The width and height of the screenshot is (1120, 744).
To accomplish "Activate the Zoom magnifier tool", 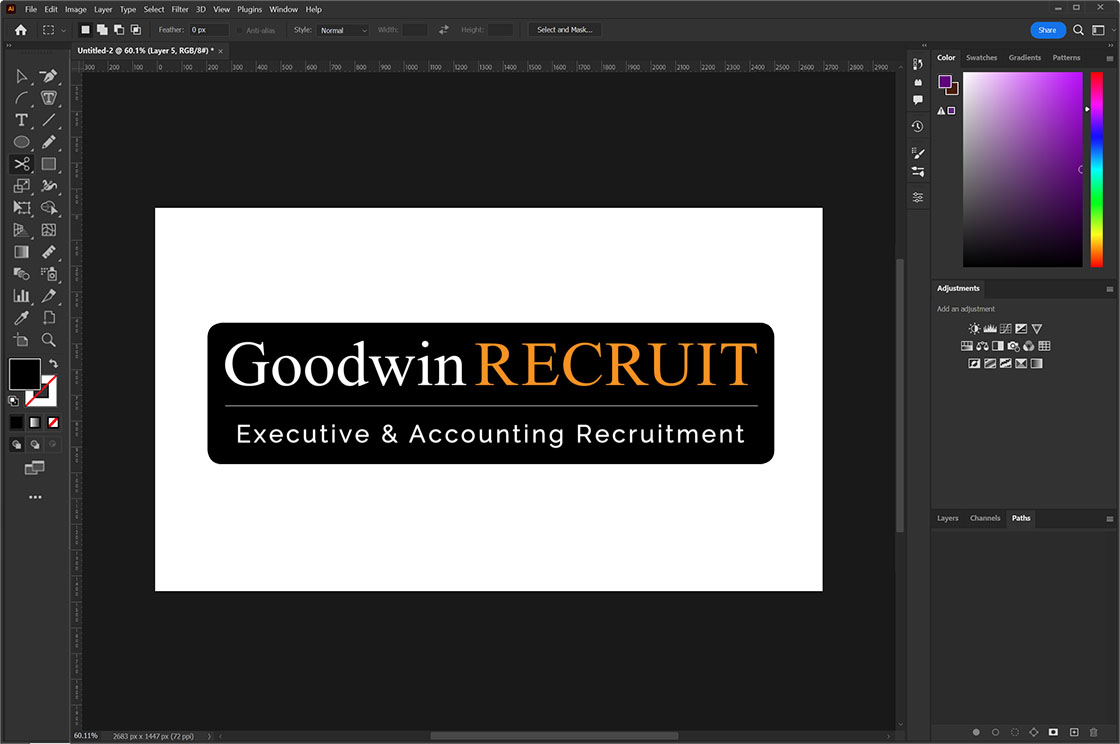I will point(48,340).
